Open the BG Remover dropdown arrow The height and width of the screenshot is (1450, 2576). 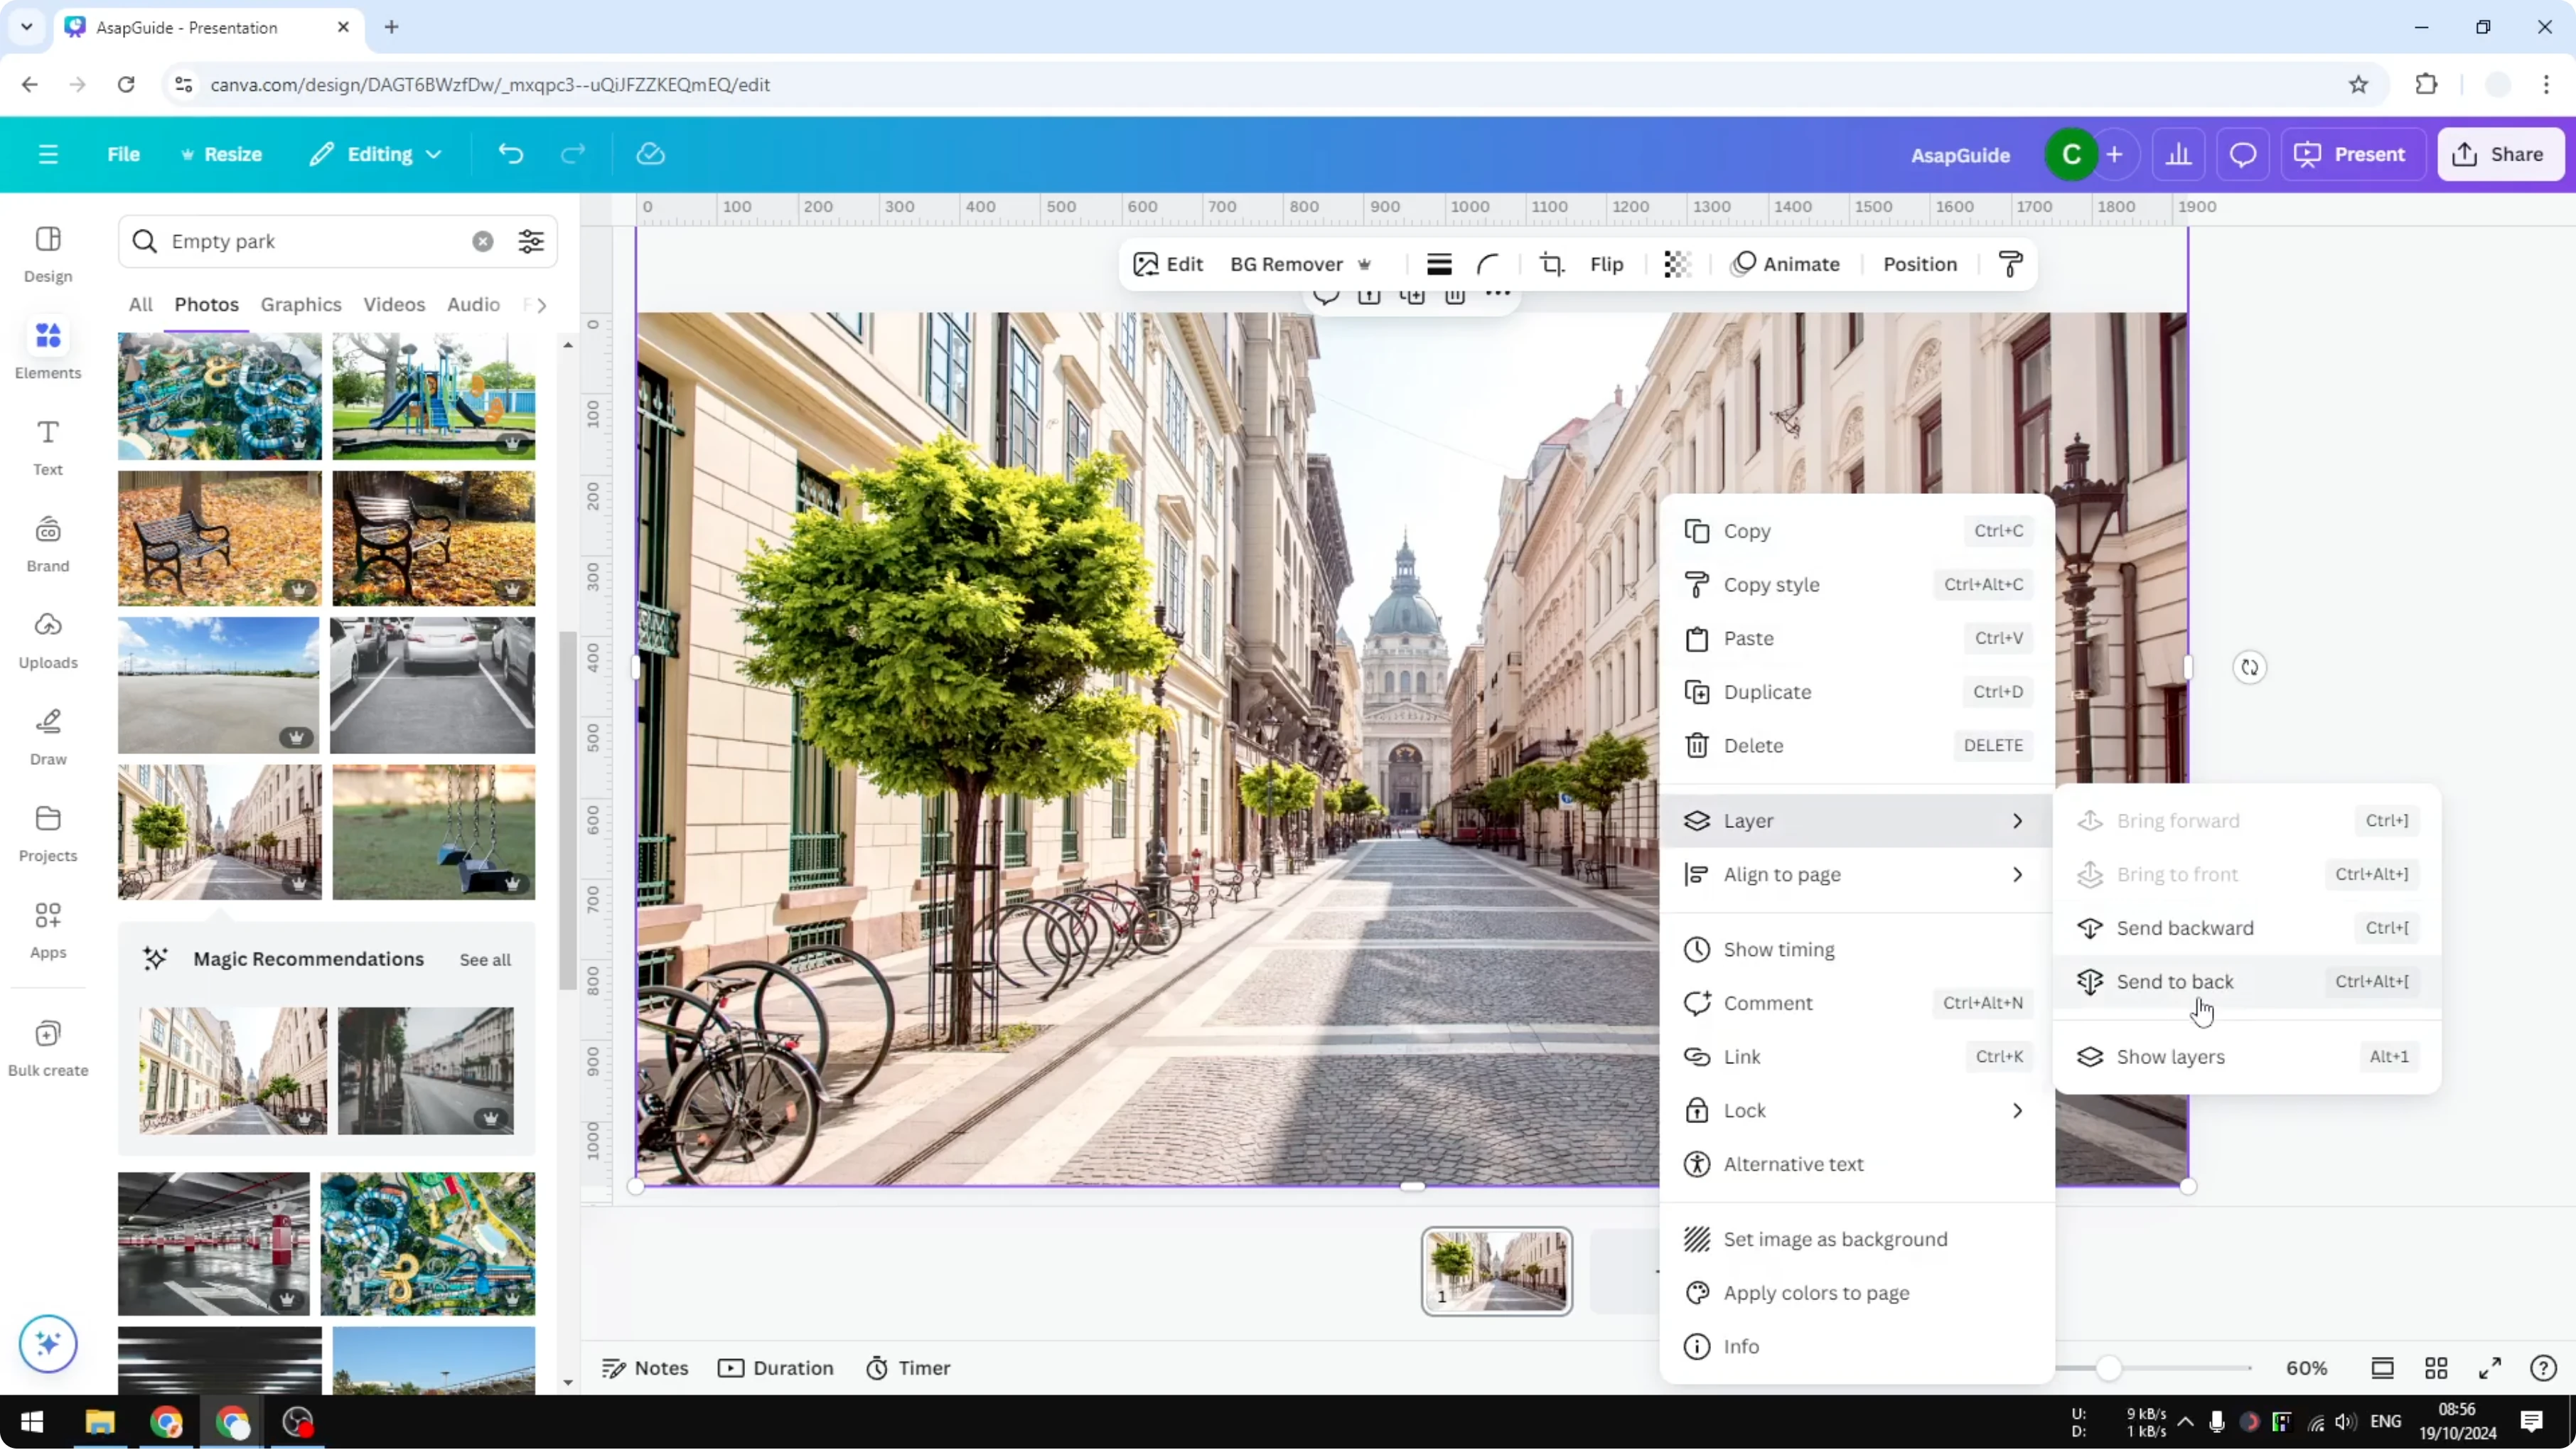click(1366, 264)
